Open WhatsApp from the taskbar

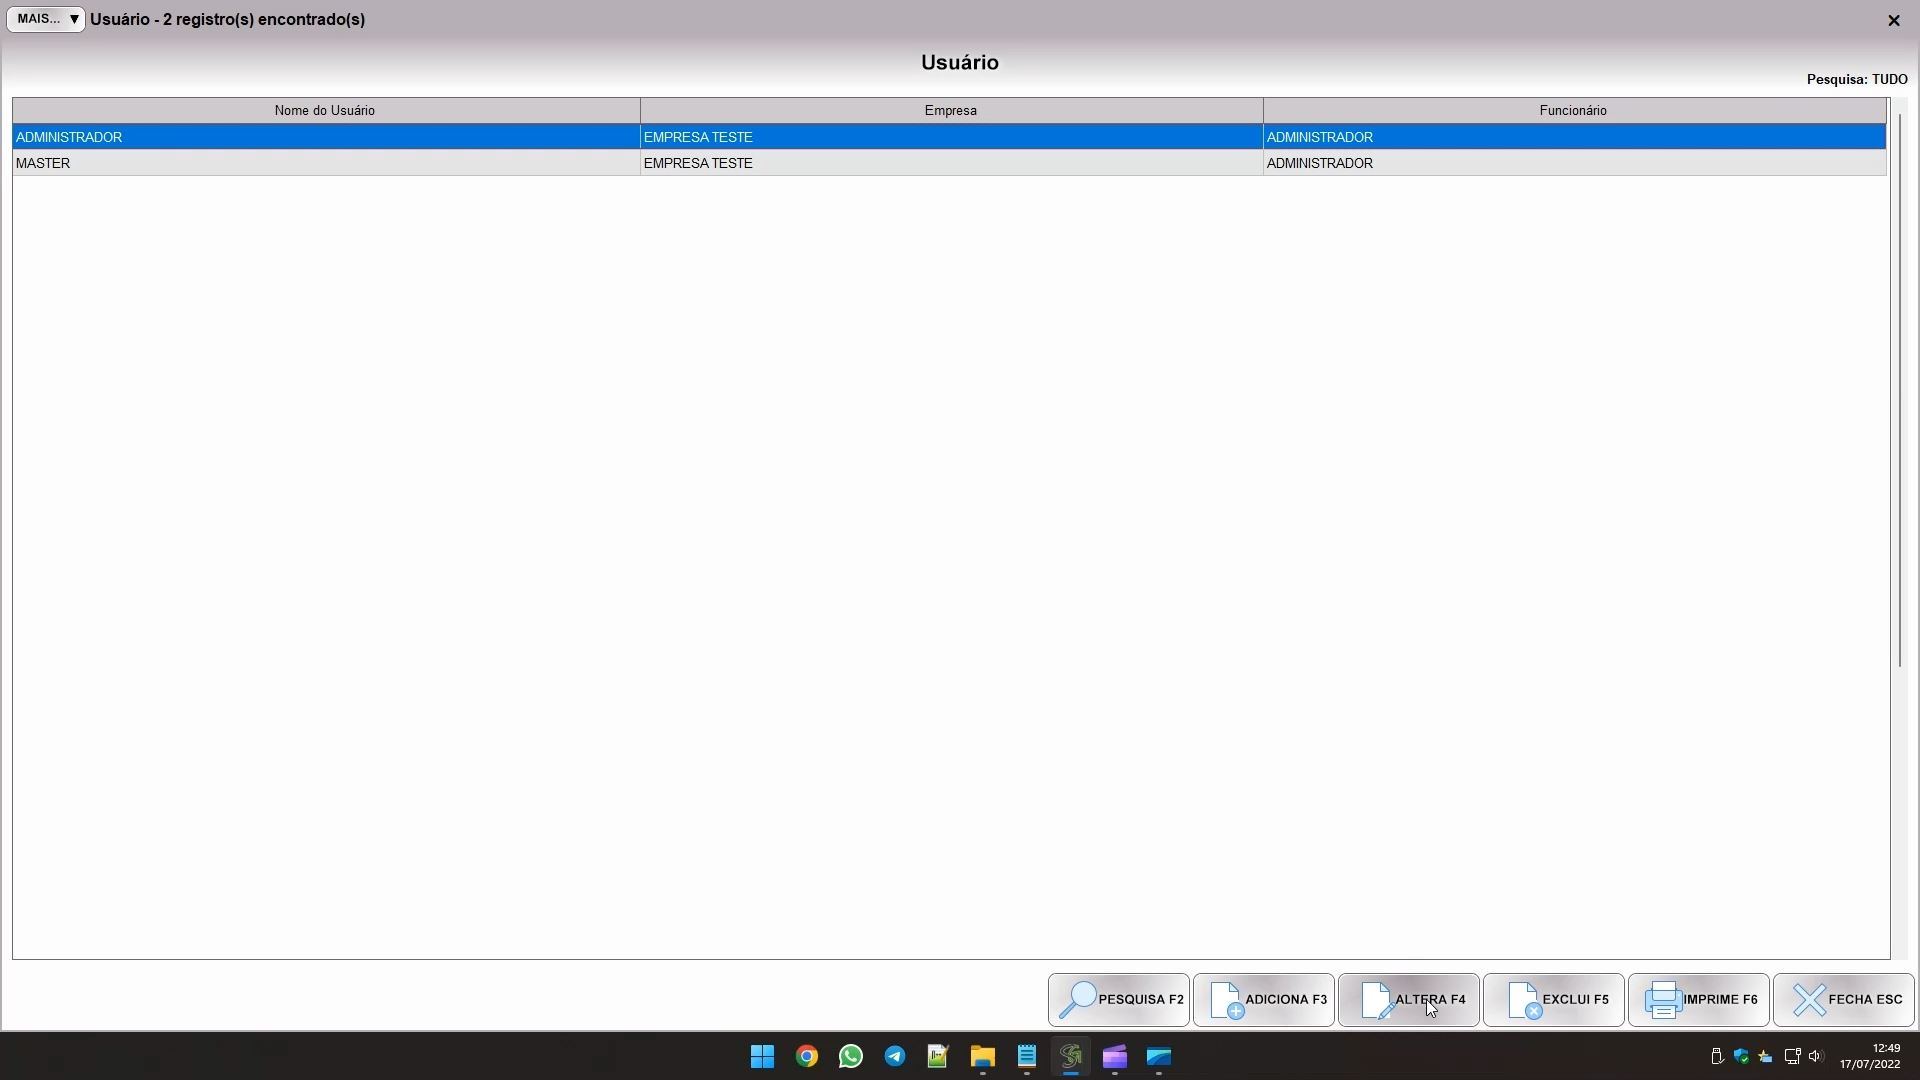pyautogui.click(x=851, y=1057)
